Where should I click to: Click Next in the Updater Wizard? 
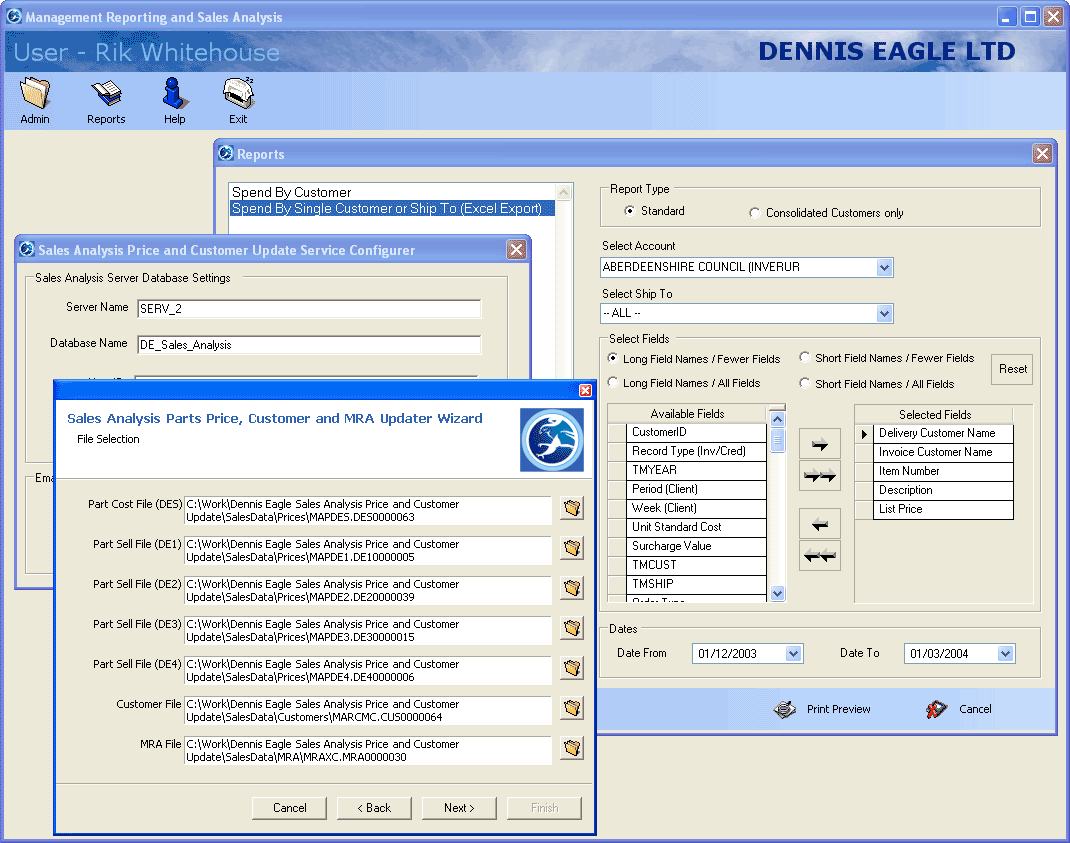click(459, 808)
